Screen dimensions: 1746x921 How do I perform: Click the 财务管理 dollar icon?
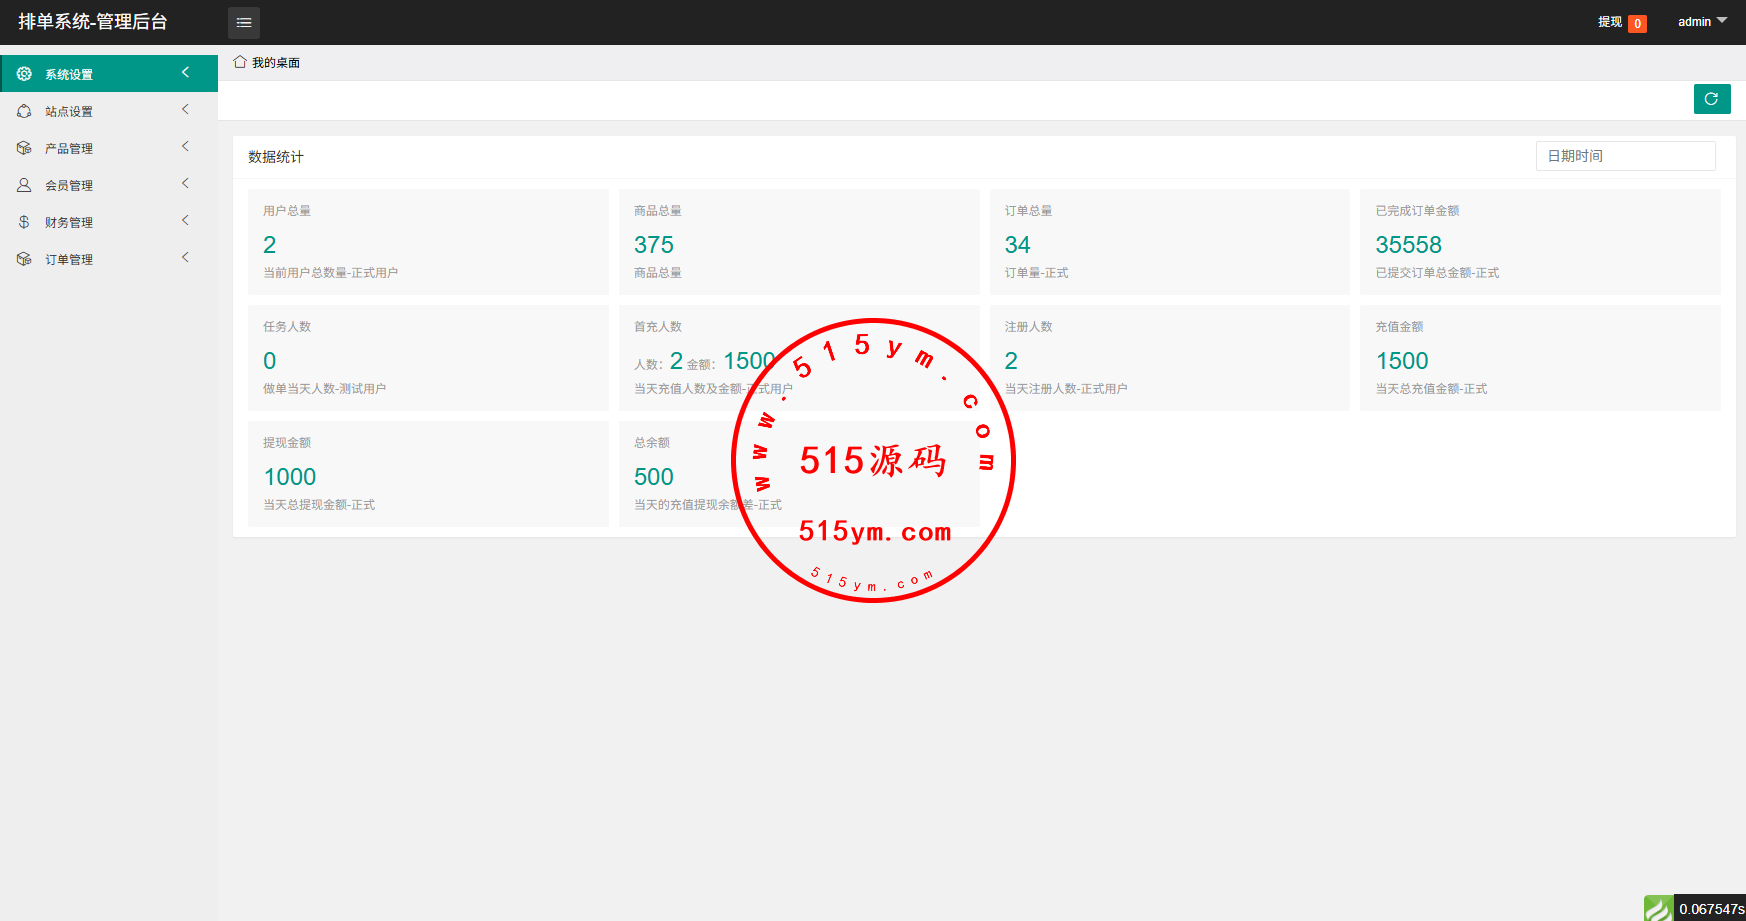24,222
